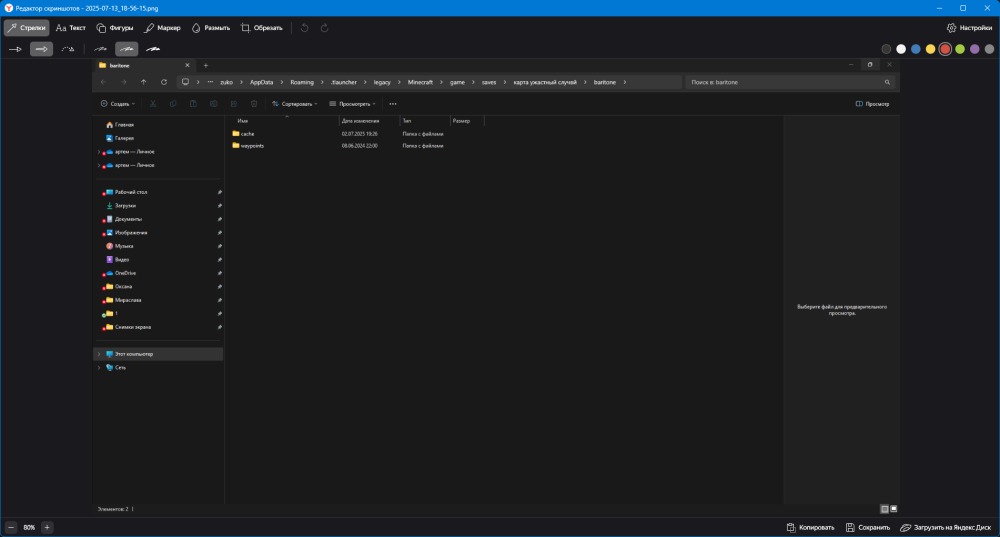The height and width of the screenshot is (537, 1000).
Task: Choose the yellow color swatch
Action: click(x=930, y=49)
